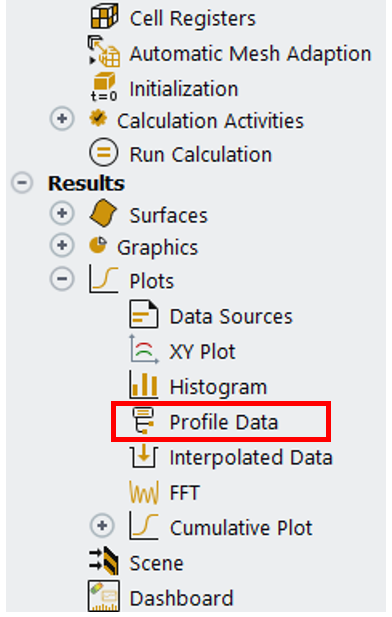
Task: Click the FFT waveform icon
Action: 144,492
